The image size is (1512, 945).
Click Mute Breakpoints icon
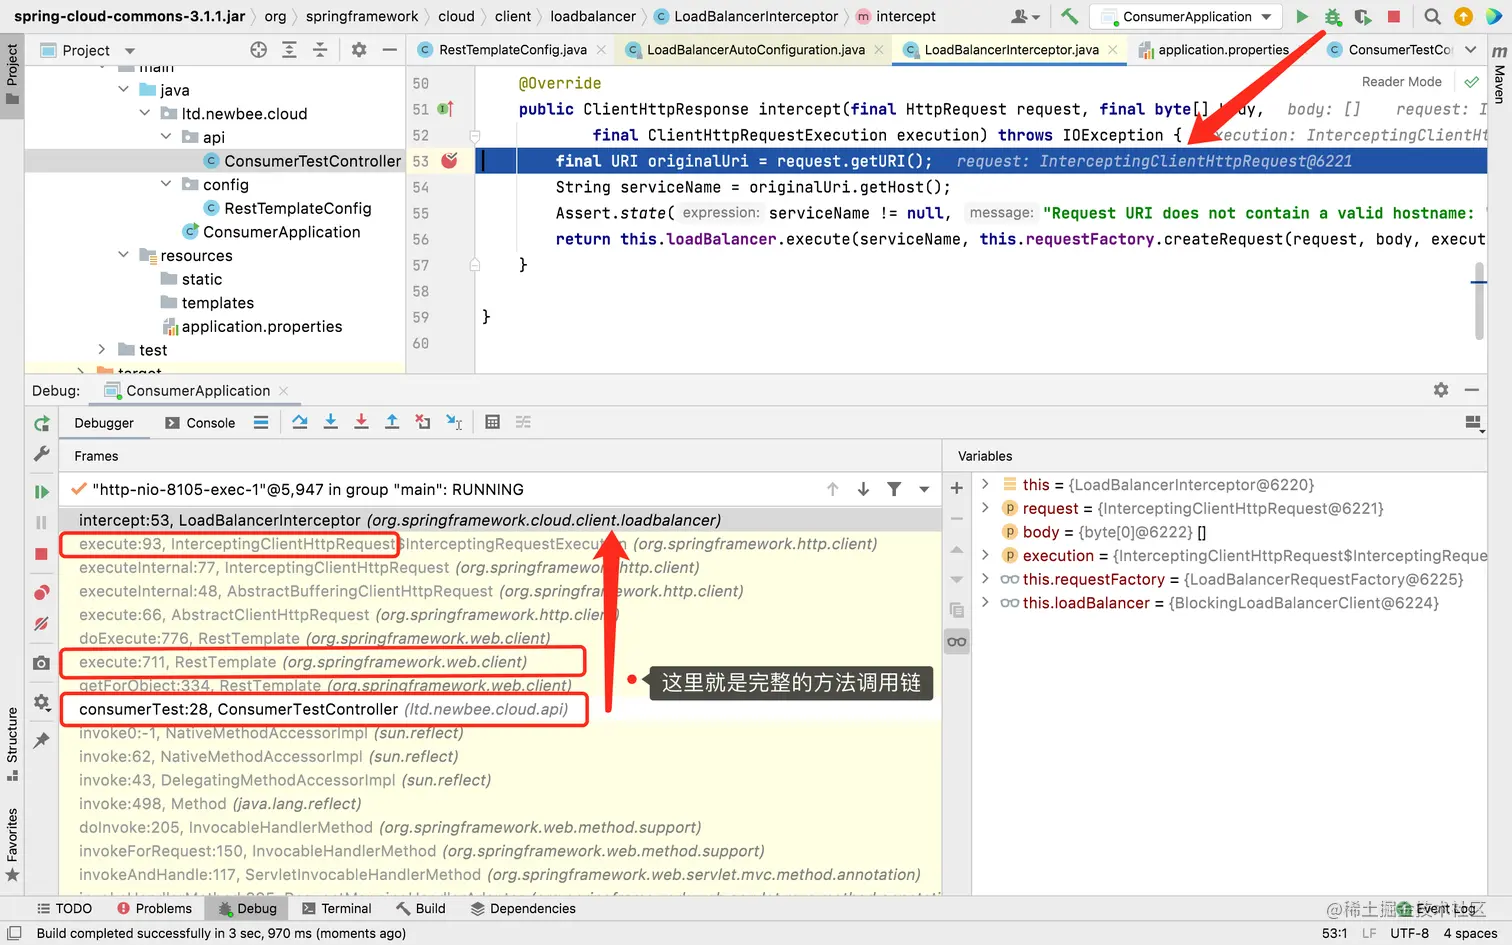coord(41,624)
